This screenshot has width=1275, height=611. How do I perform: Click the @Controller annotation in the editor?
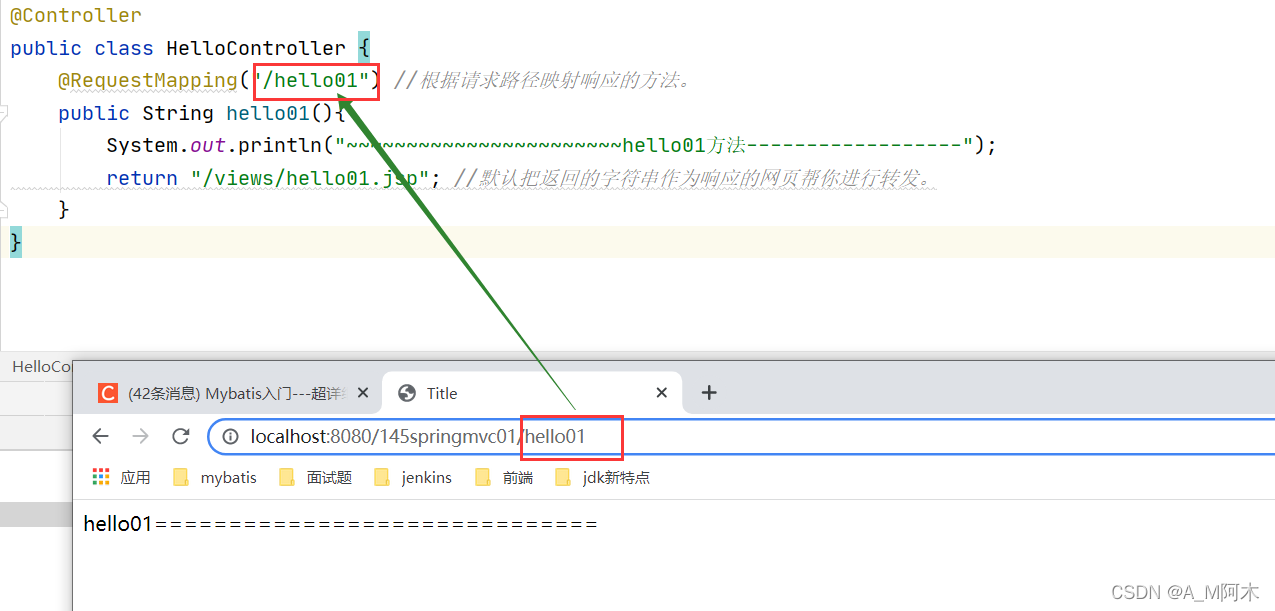pyautogui.click(x=76, y=16)
